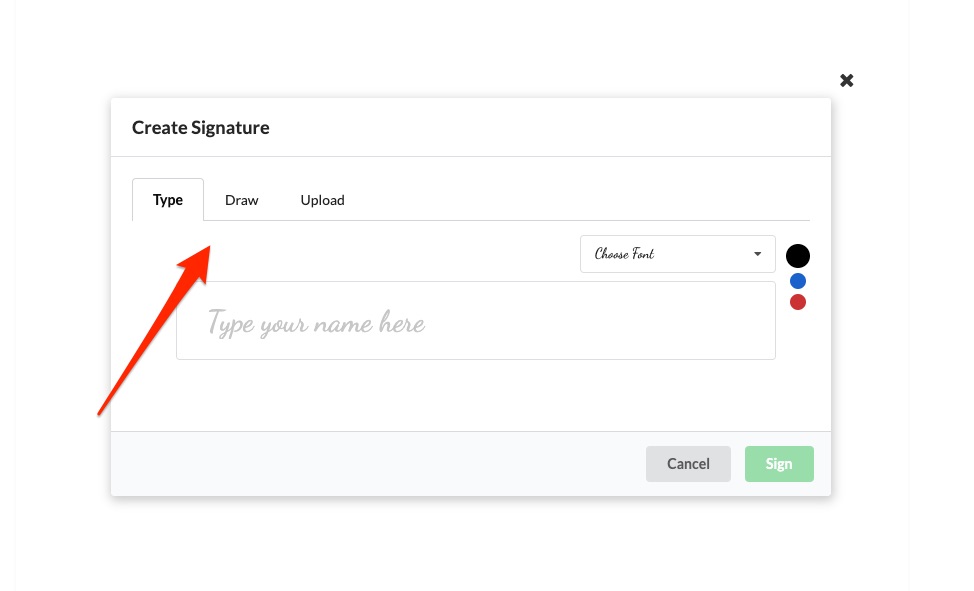Click the white header area beside the title
This screenshot has width=974, height=591.
coord(550,128)
